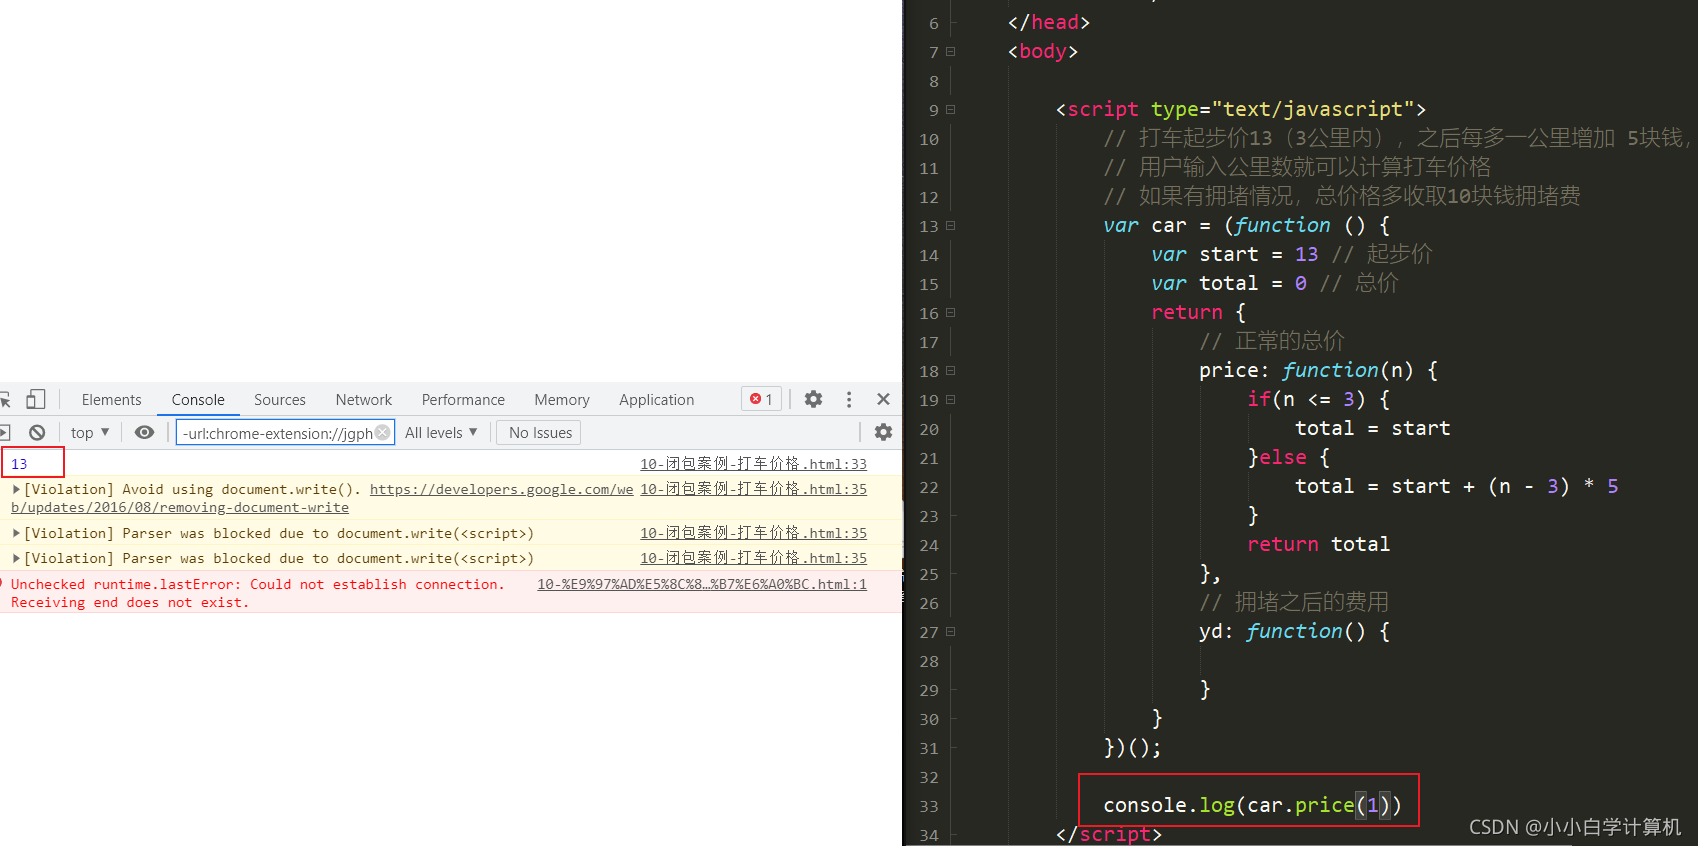
Task: Open DevTools settings gear in tab bar
Action: (x=814, y=399)
